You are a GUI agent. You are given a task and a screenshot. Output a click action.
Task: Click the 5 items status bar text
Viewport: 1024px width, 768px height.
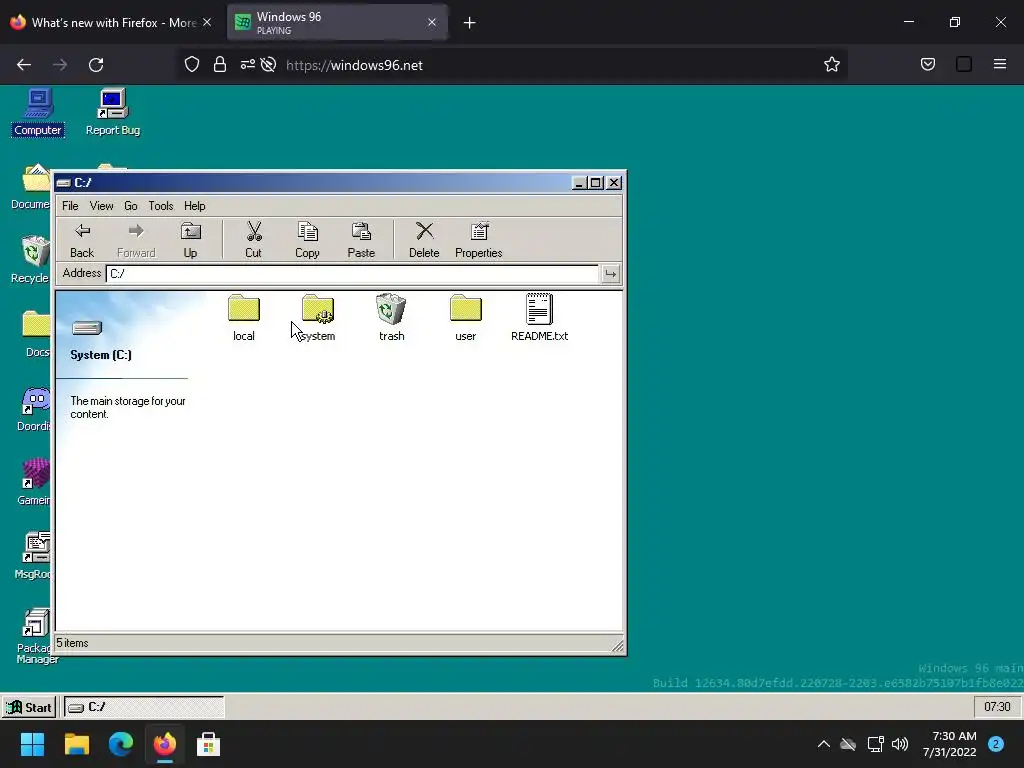[x=72, y=643]
